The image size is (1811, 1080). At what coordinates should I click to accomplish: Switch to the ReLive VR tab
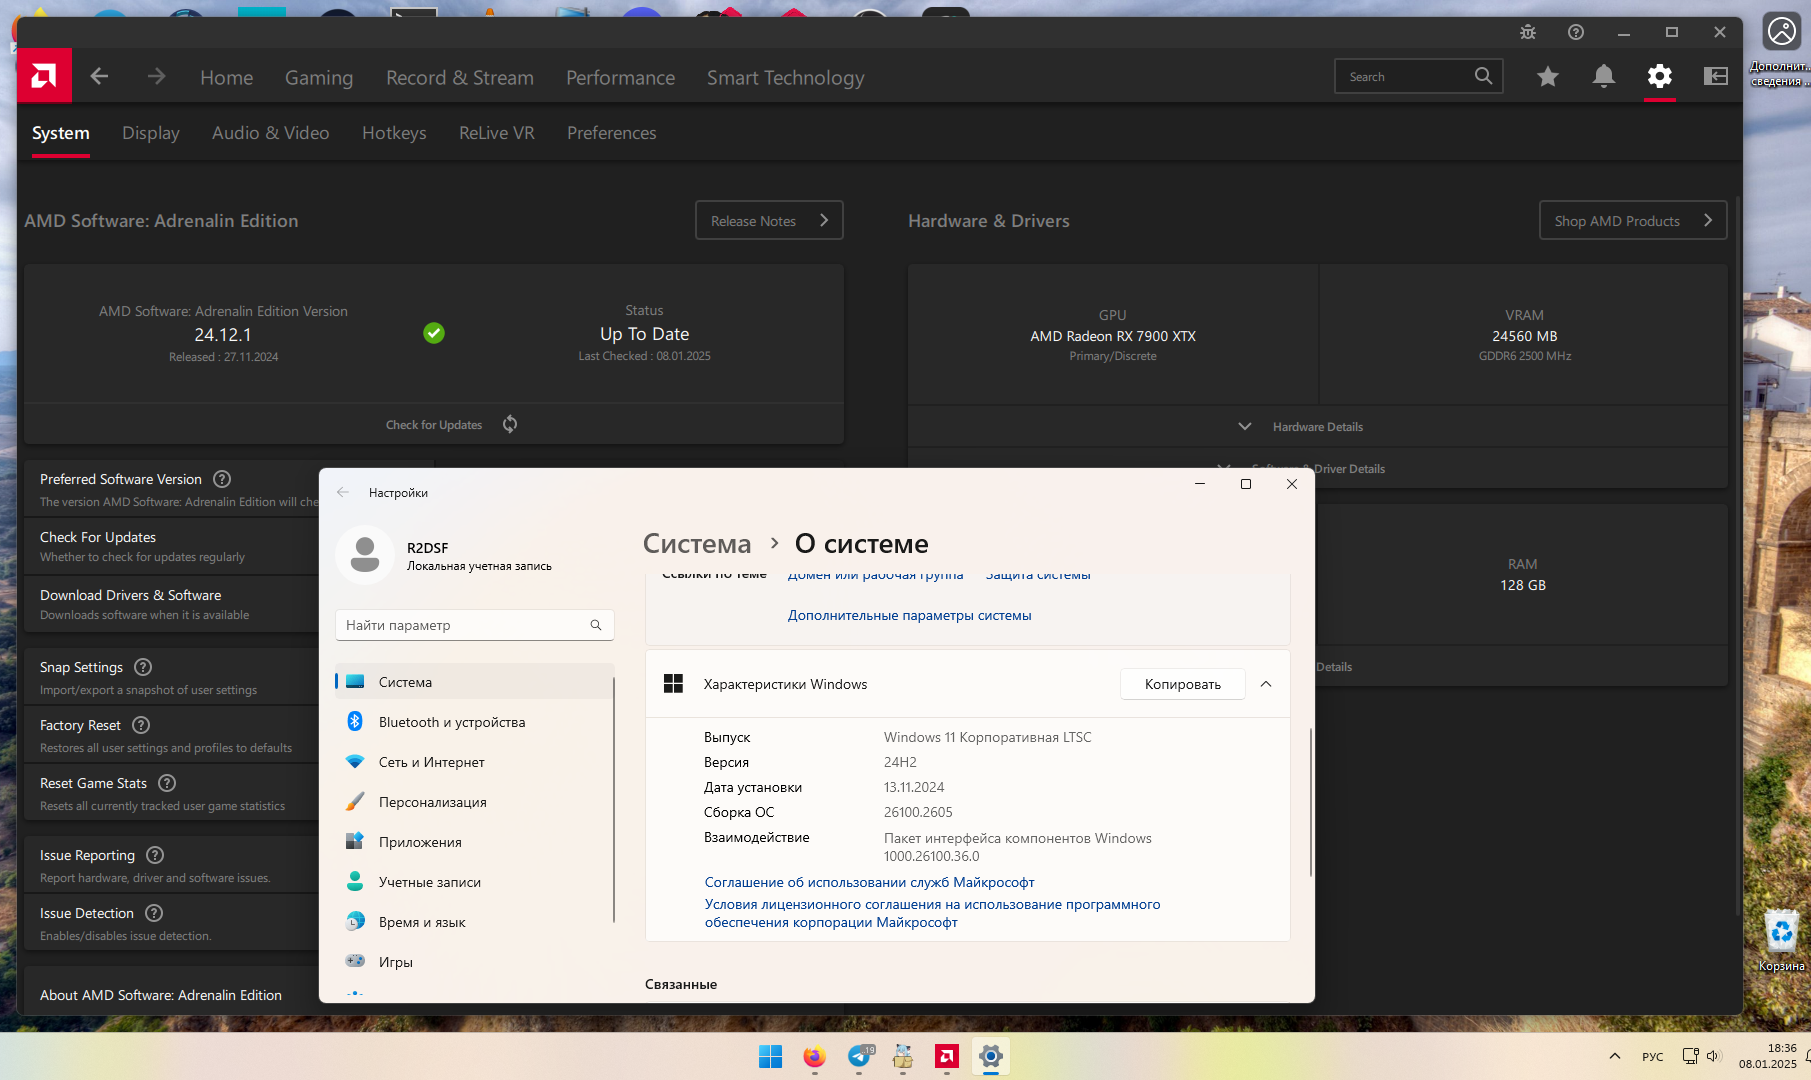497,133
